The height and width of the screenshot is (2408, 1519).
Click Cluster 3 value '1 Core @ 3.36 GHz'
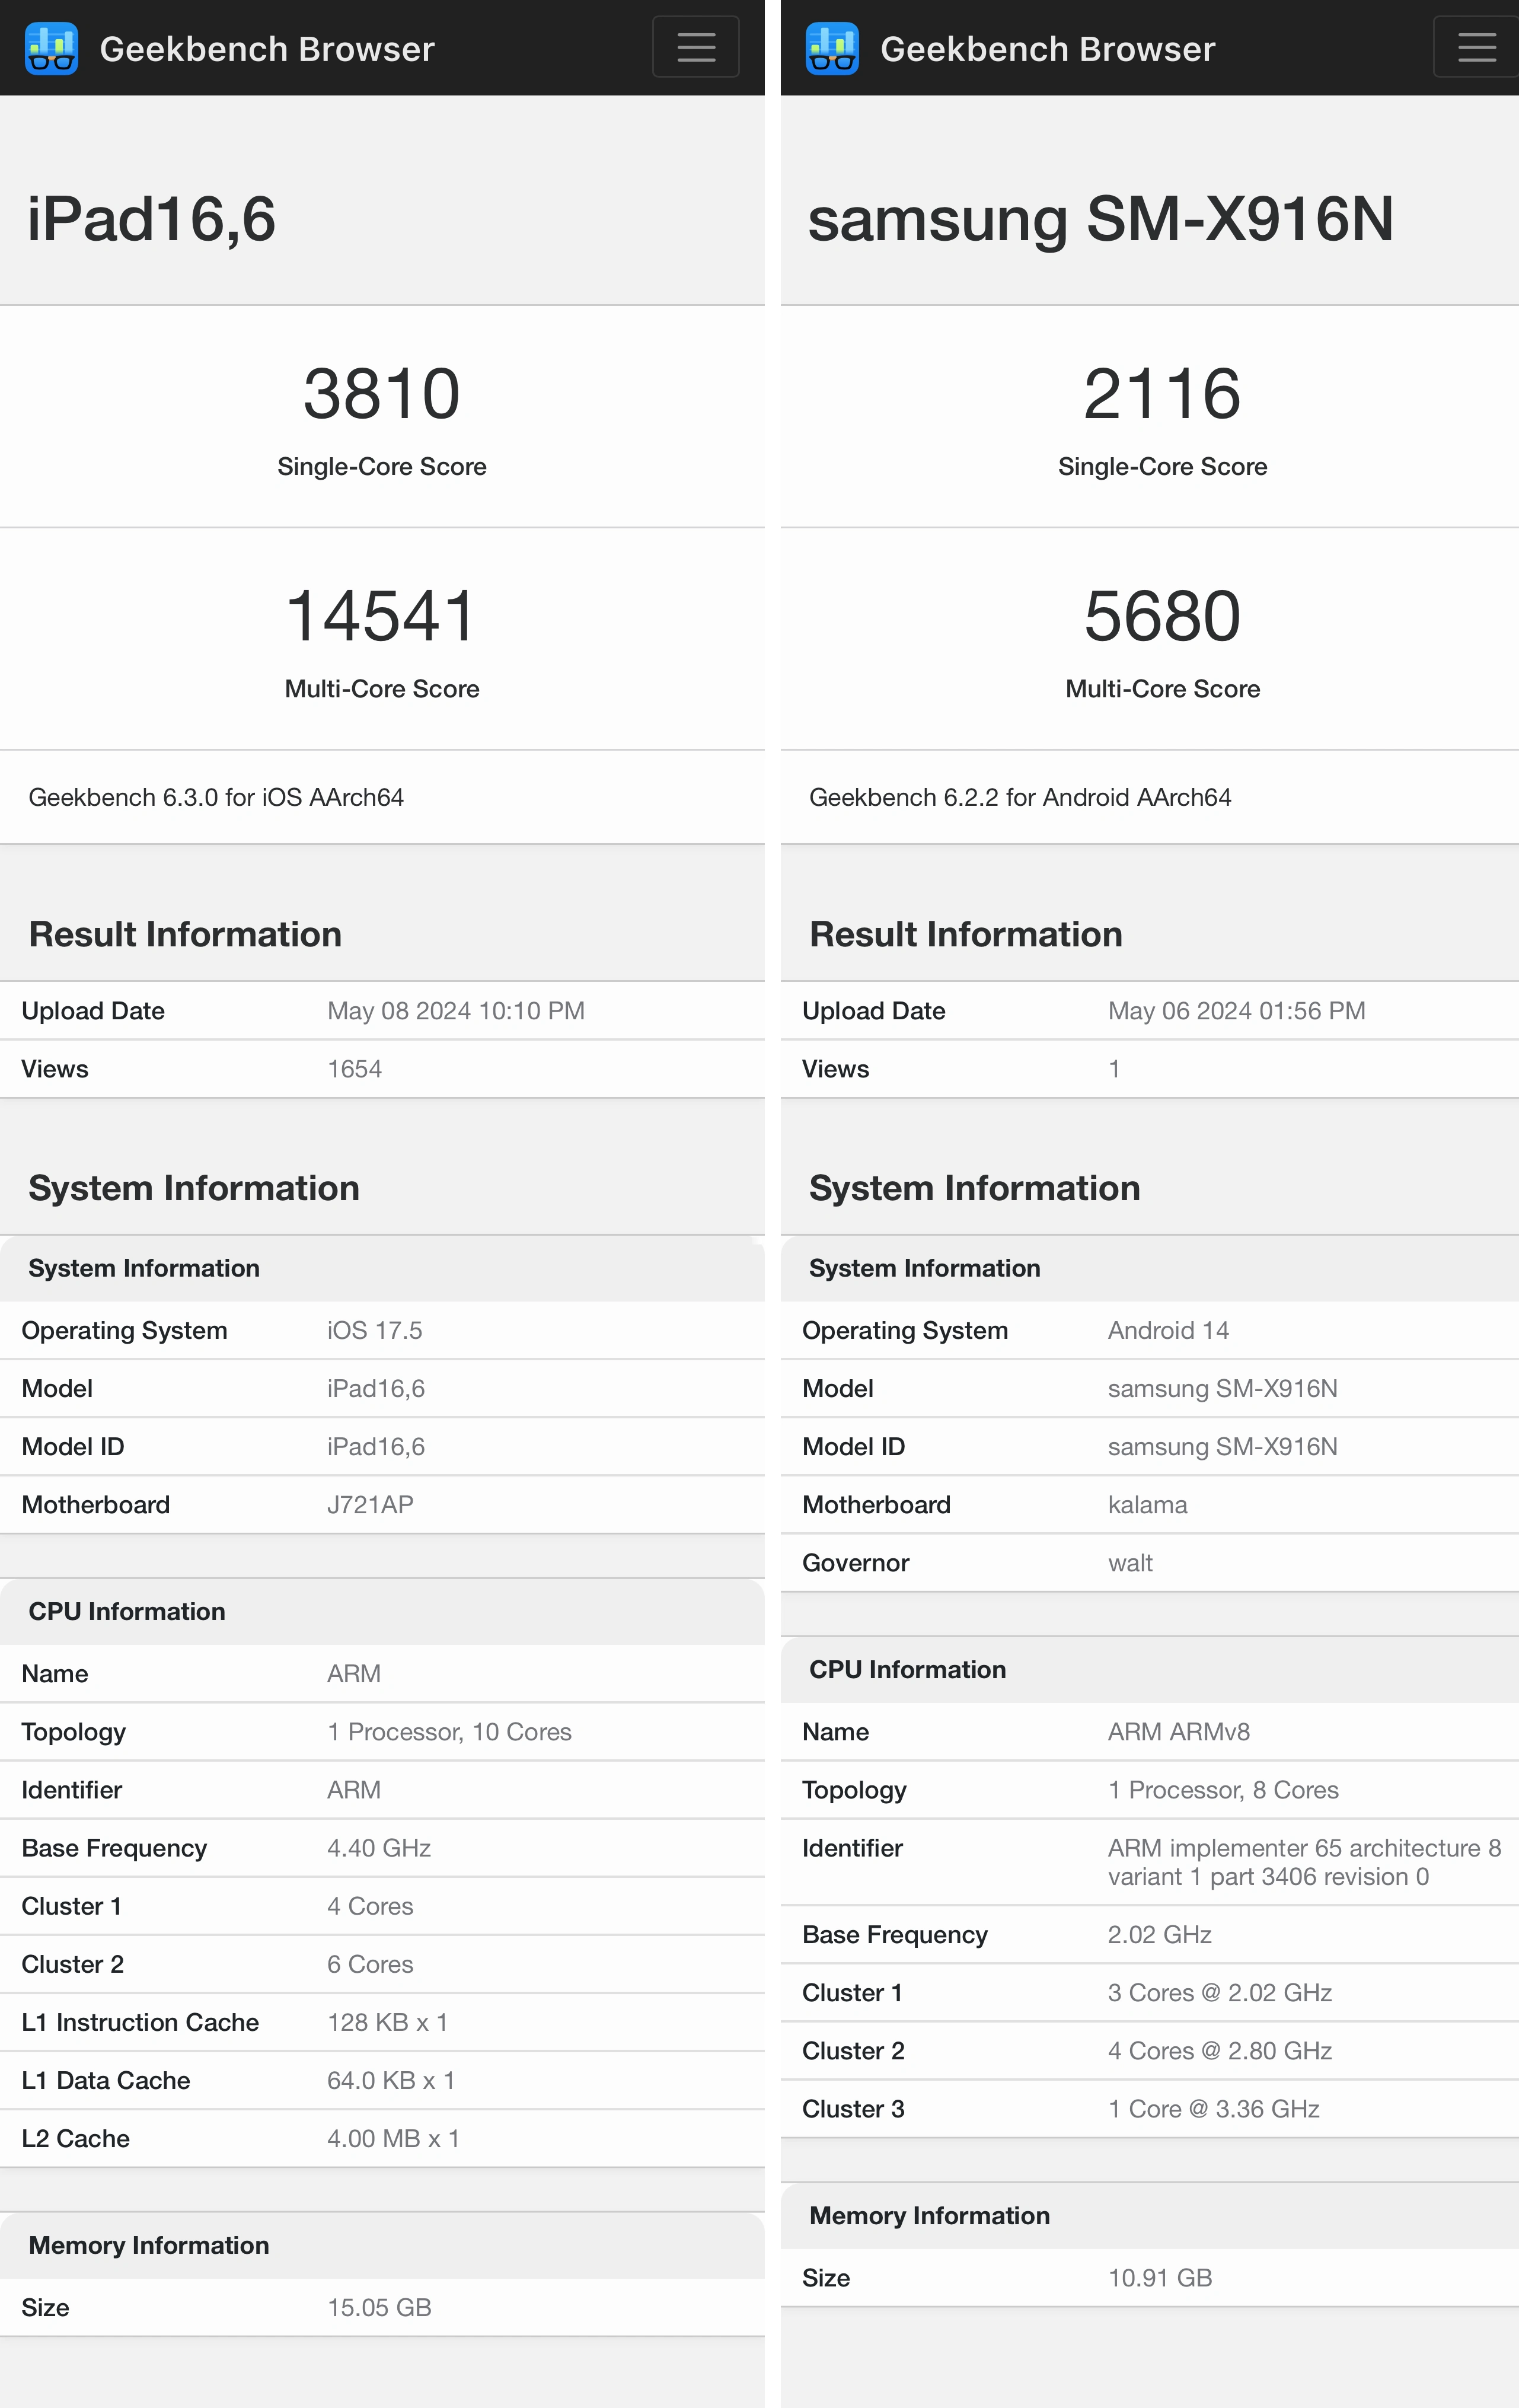pos(1214,2109)
